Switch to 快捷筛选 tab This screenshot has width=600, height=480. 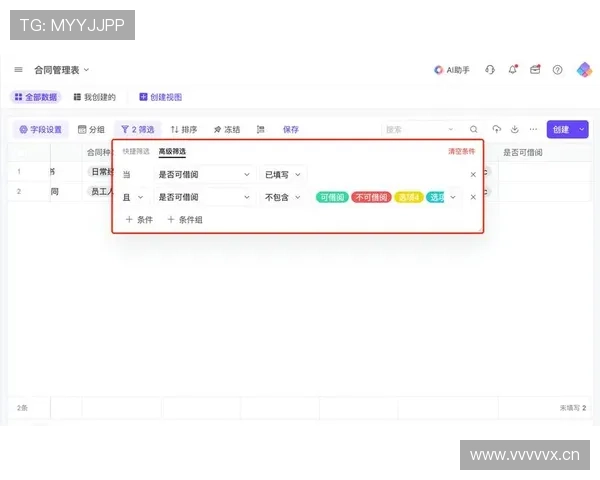[x=136, y=152]
